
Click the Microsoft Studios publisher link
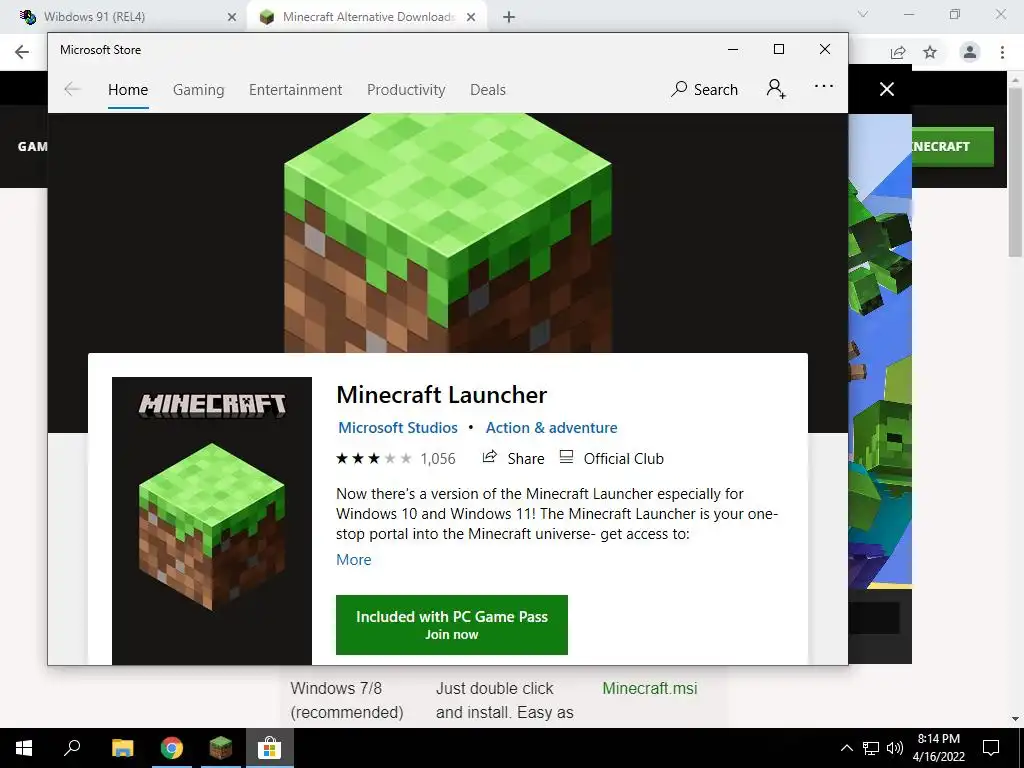tap(398, 428)
